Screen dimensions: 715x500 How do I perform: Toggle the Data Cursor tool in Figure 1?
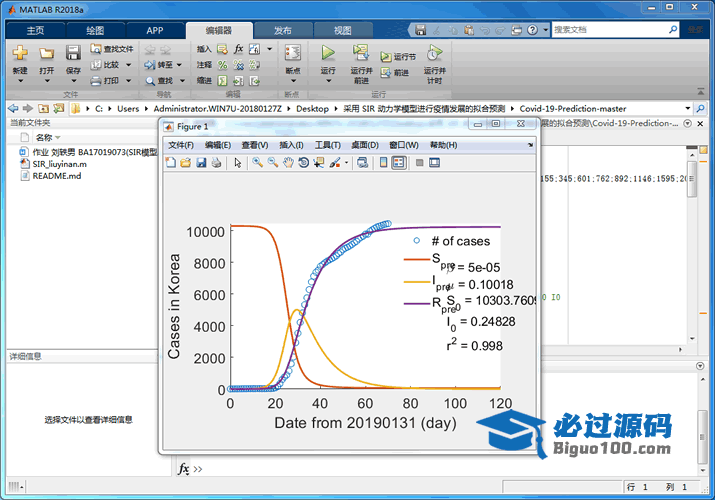(x=319, y=163)
